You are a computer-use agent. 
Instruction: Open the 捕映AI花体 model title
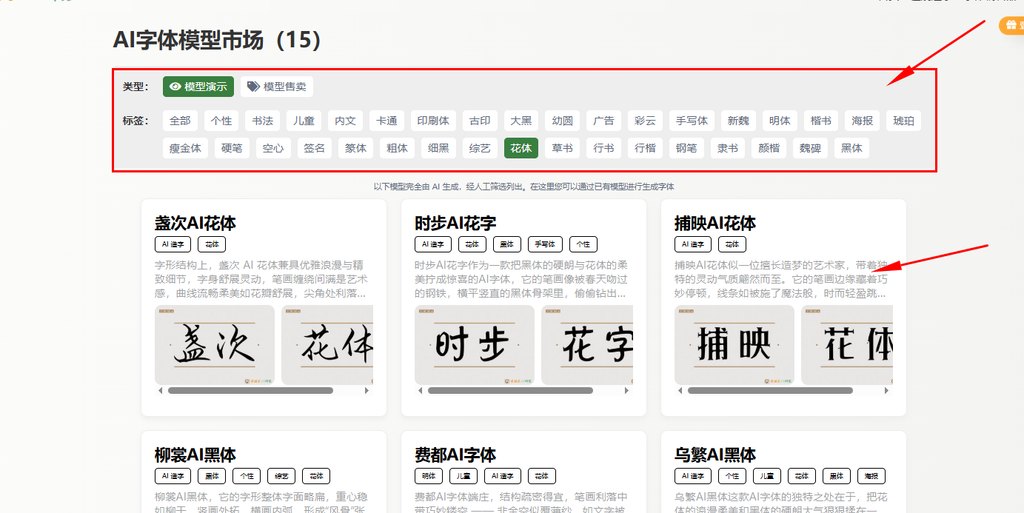click(715, 223)
